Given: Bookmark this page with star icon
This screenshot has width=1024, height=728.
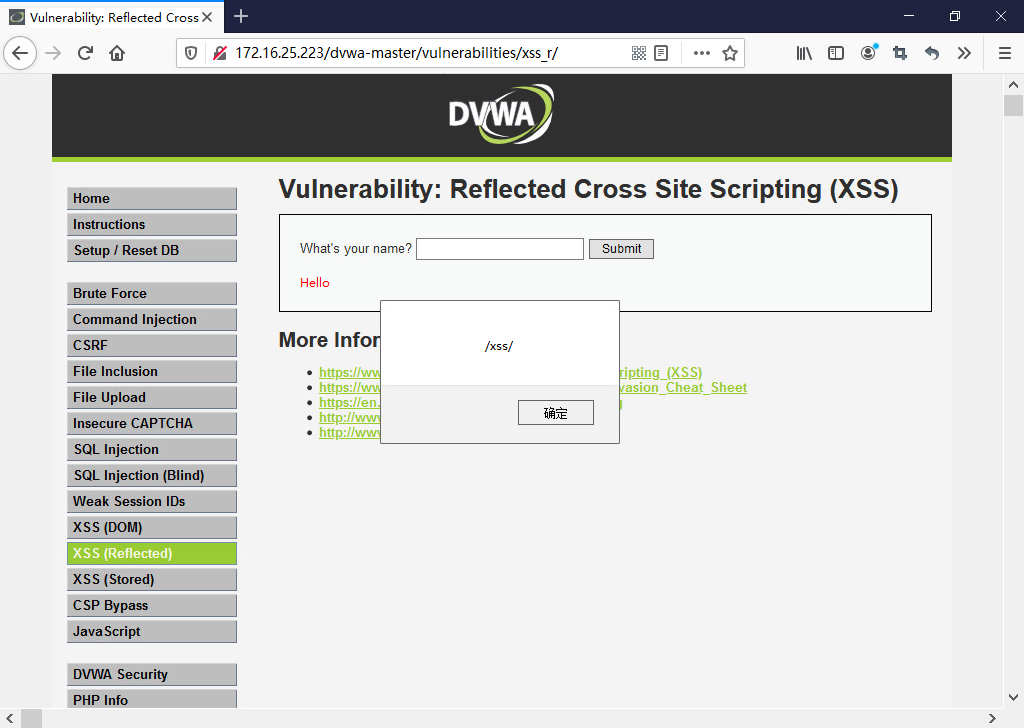Looking at the screenshot, I should tap(729, 53).
